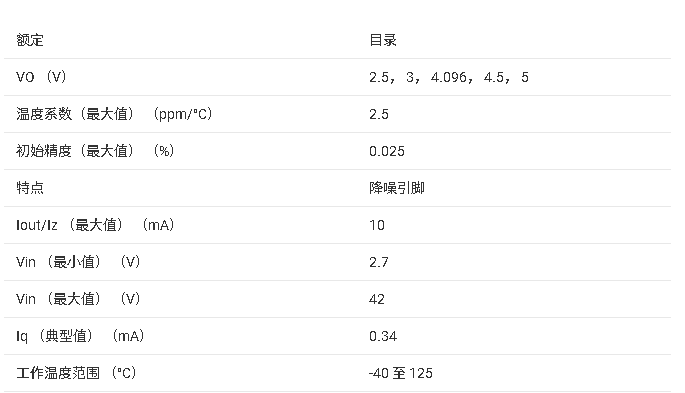Click the Vin (最小值) (V) label
Screen dimensions: 685x393
[x=78, y=262]
